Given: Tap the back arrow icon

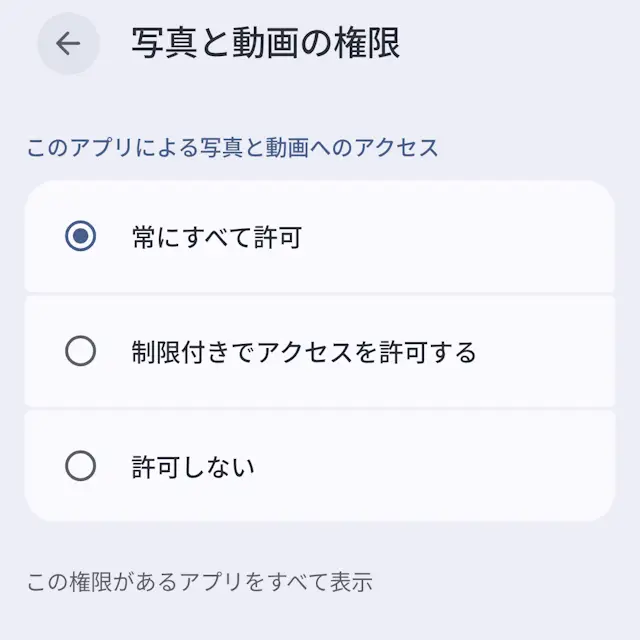Looking at the screenshot, I should coord(68,43).
